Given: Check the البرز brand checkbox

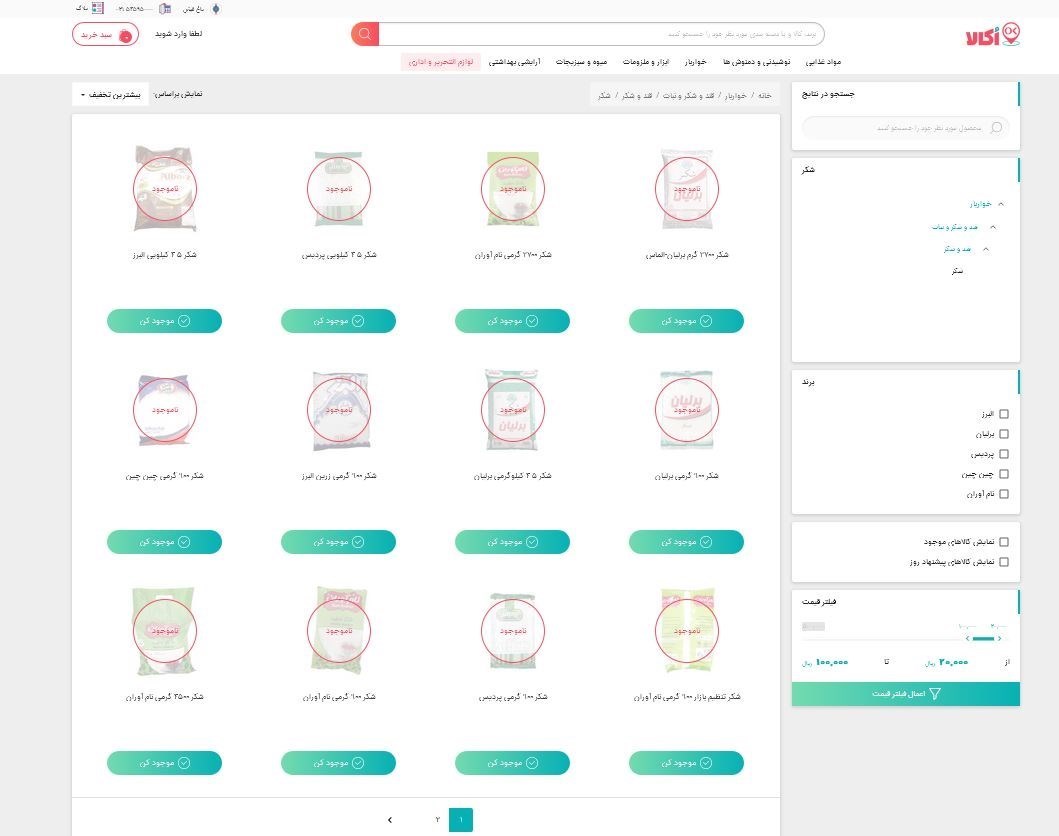Looking at the screenshot, I should (x=1004, y=414).
